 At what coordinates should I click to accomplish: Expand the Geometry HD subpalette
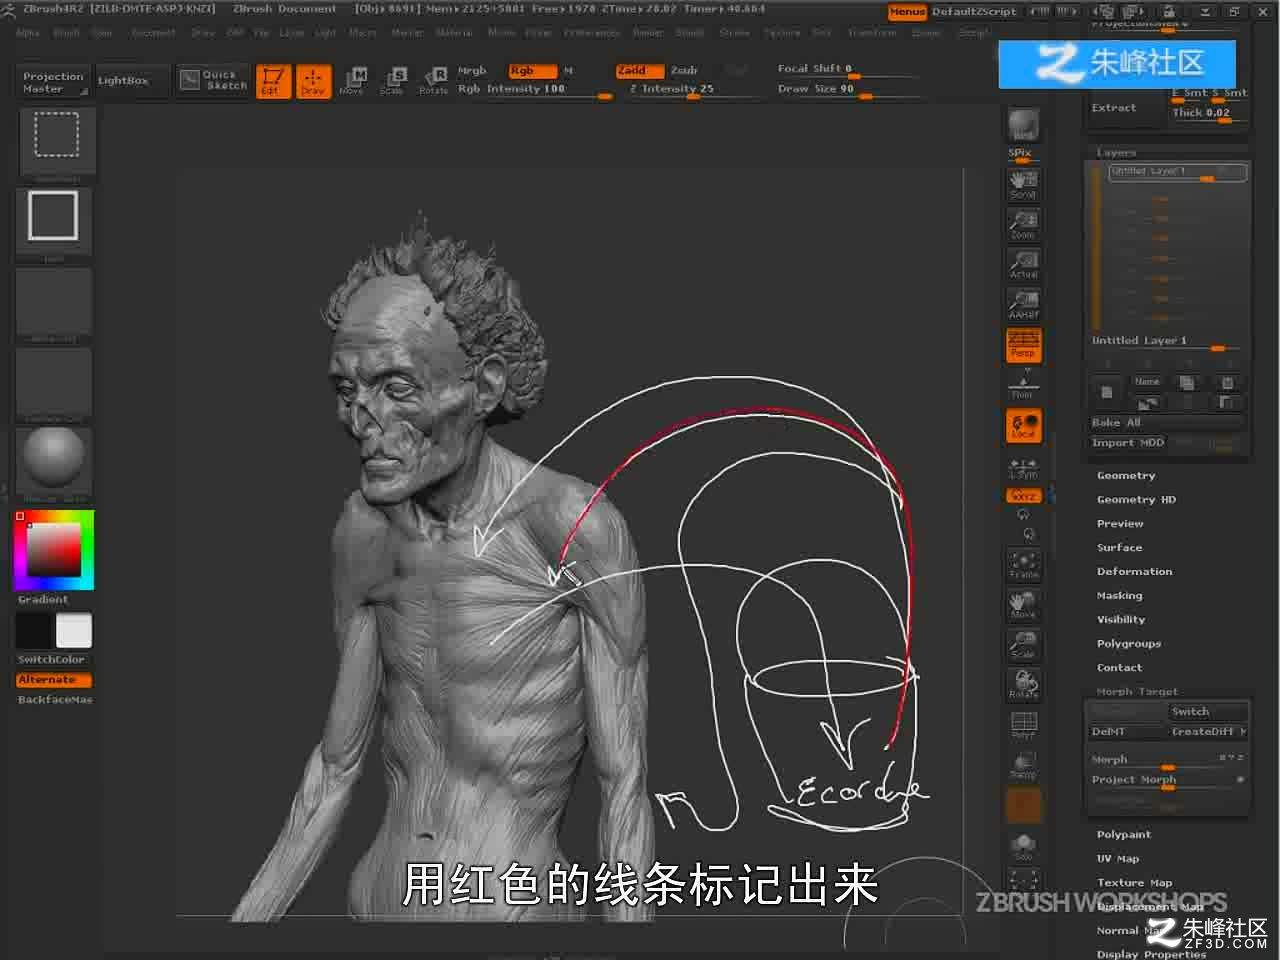pyautogui.click(x=1136, y=500)
